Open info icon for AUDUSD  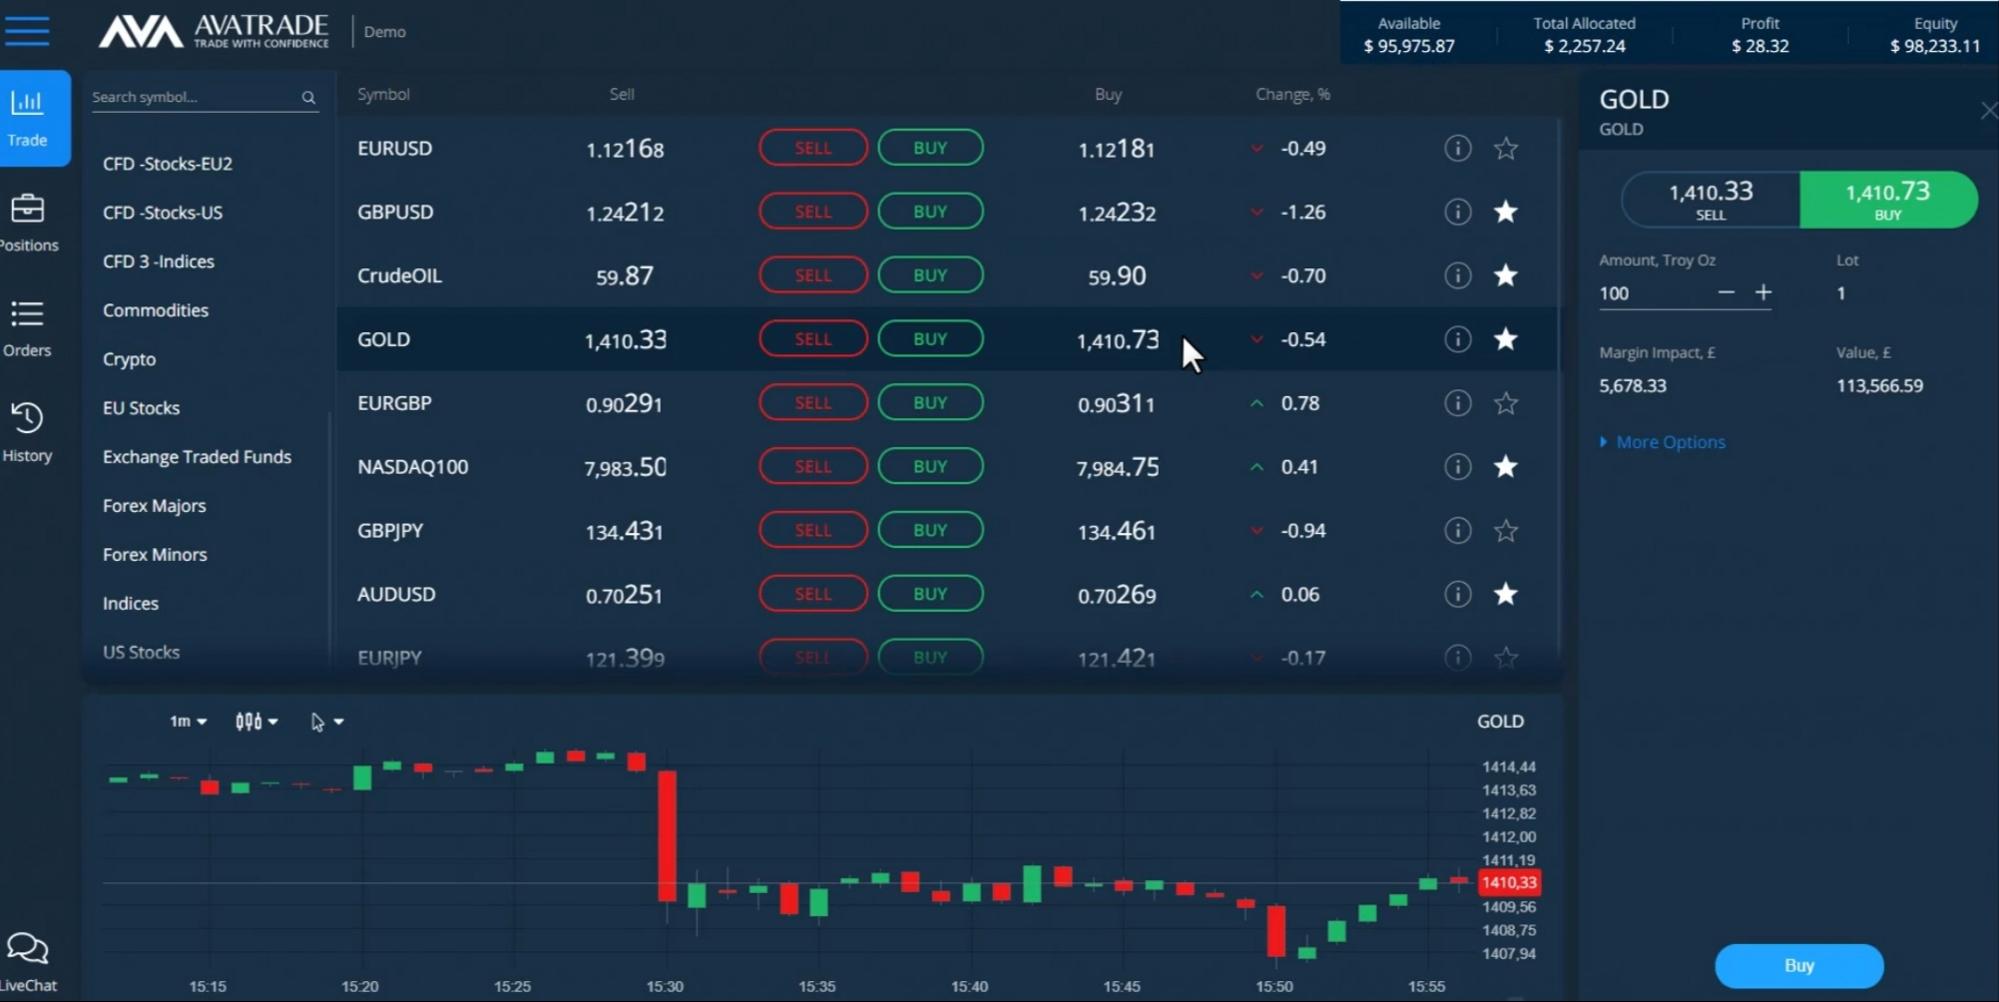(1458, 594)
